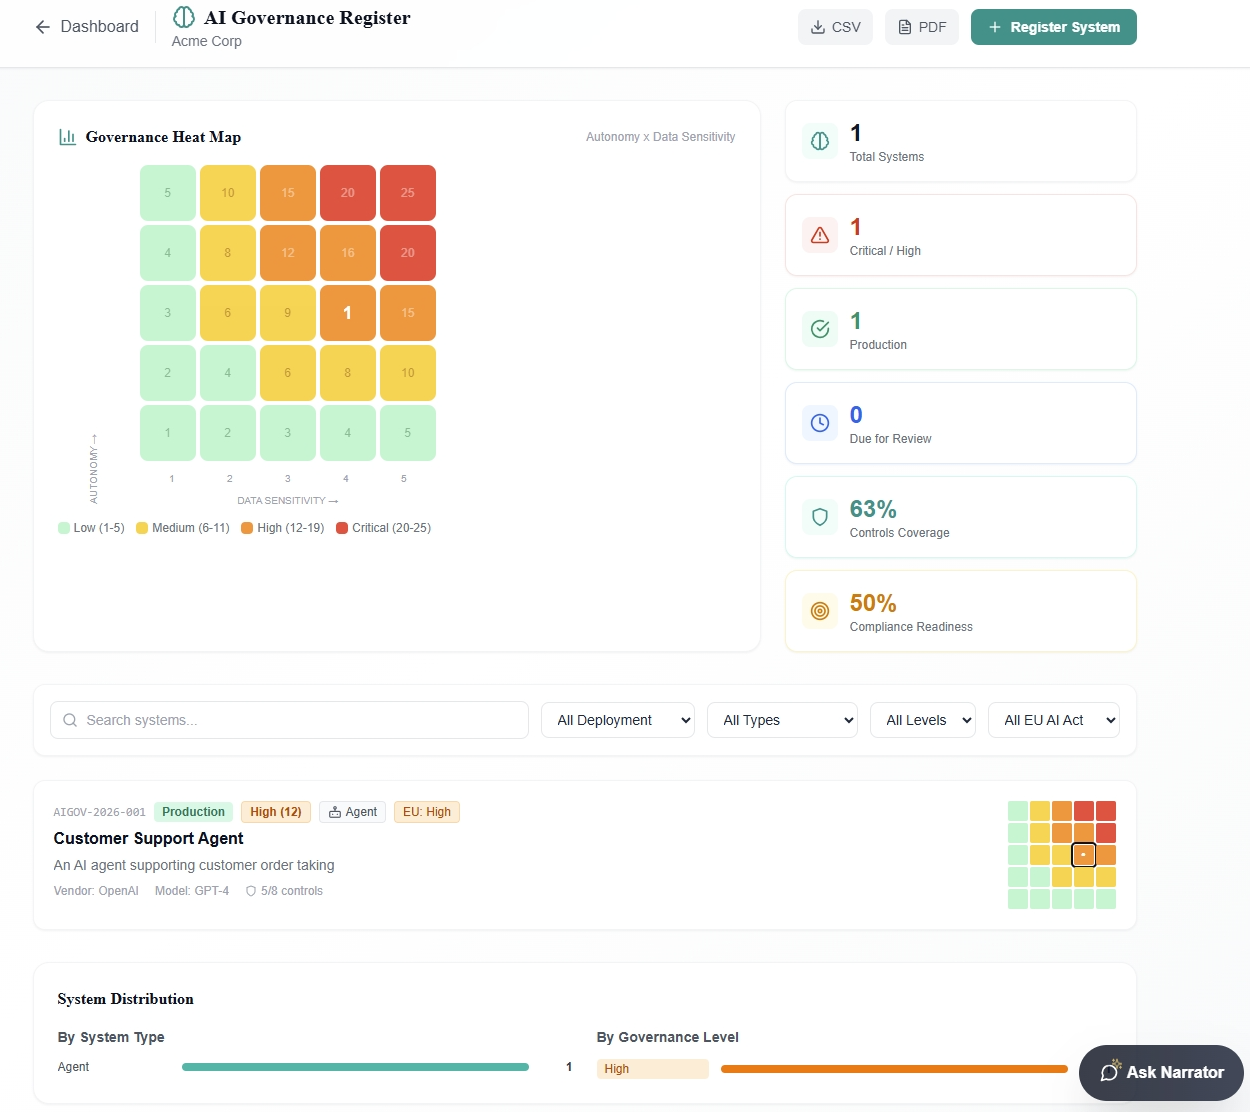Click the red heat map cell showing 25
Image resolution: width=1250 pixels, height=1112 pixels.
(x=407, y=192)
